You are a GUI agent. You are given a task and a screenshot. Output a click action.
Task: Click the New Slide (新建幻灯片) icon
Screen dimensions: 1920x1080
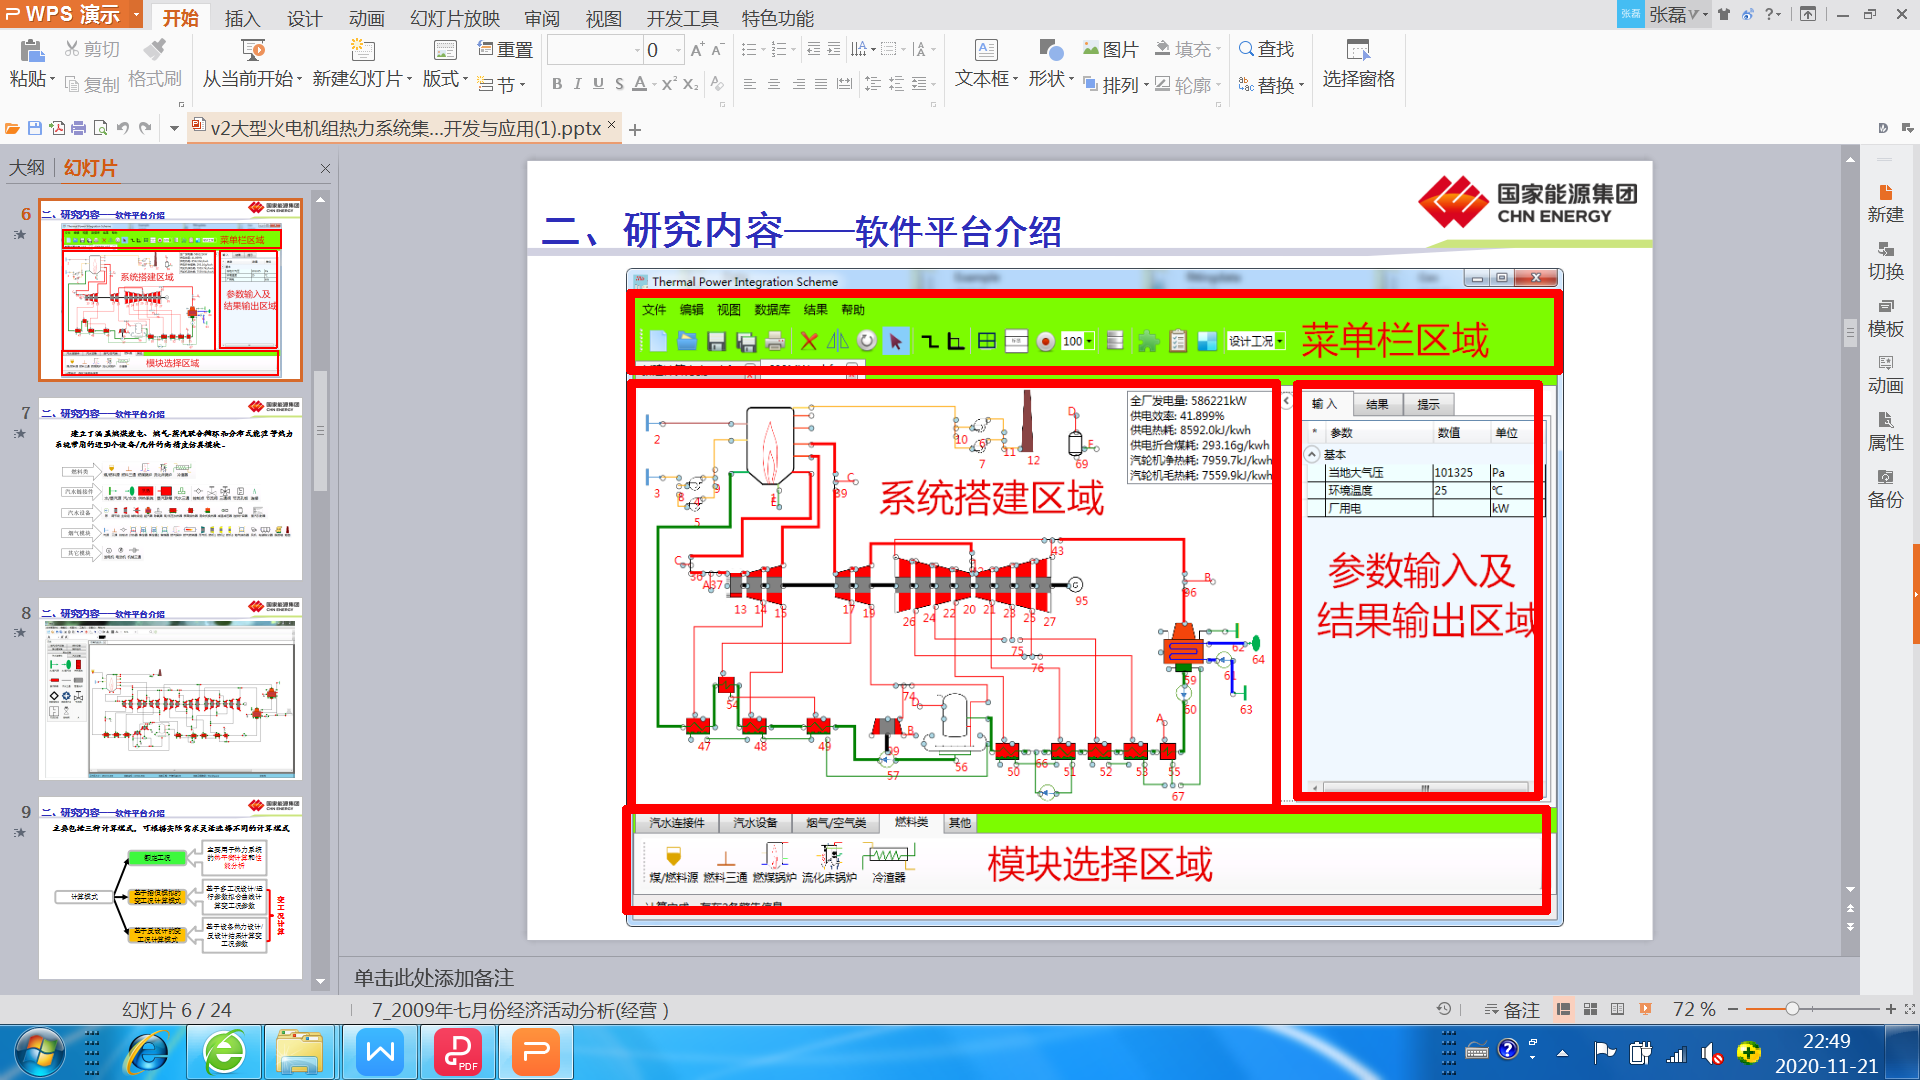(362, 50)
